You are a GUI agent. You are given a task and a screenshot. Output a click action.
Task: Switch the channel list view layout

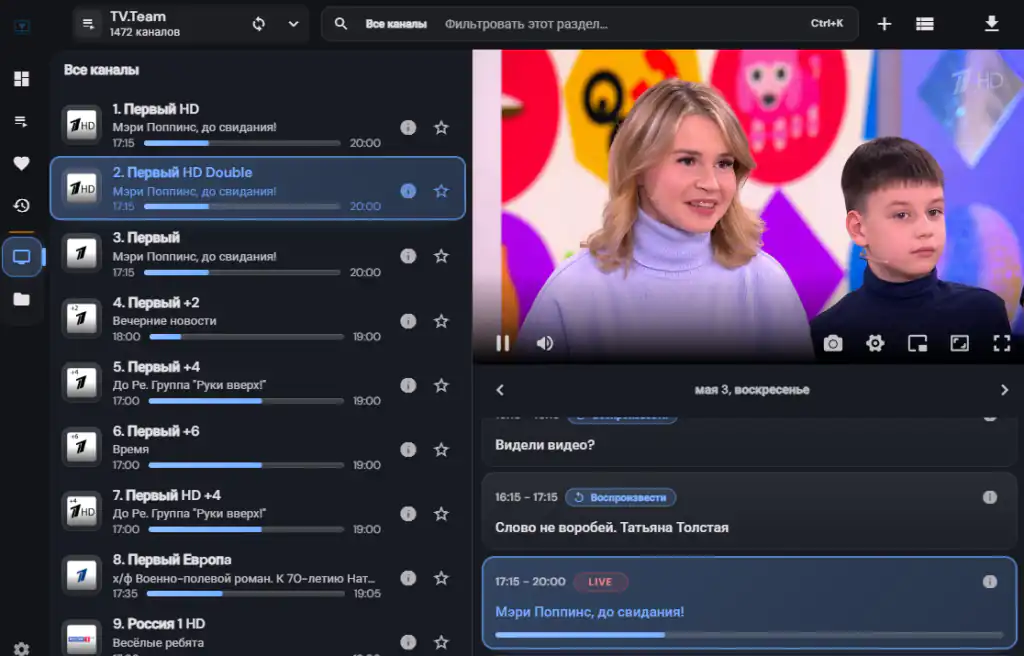pos(925,24)
